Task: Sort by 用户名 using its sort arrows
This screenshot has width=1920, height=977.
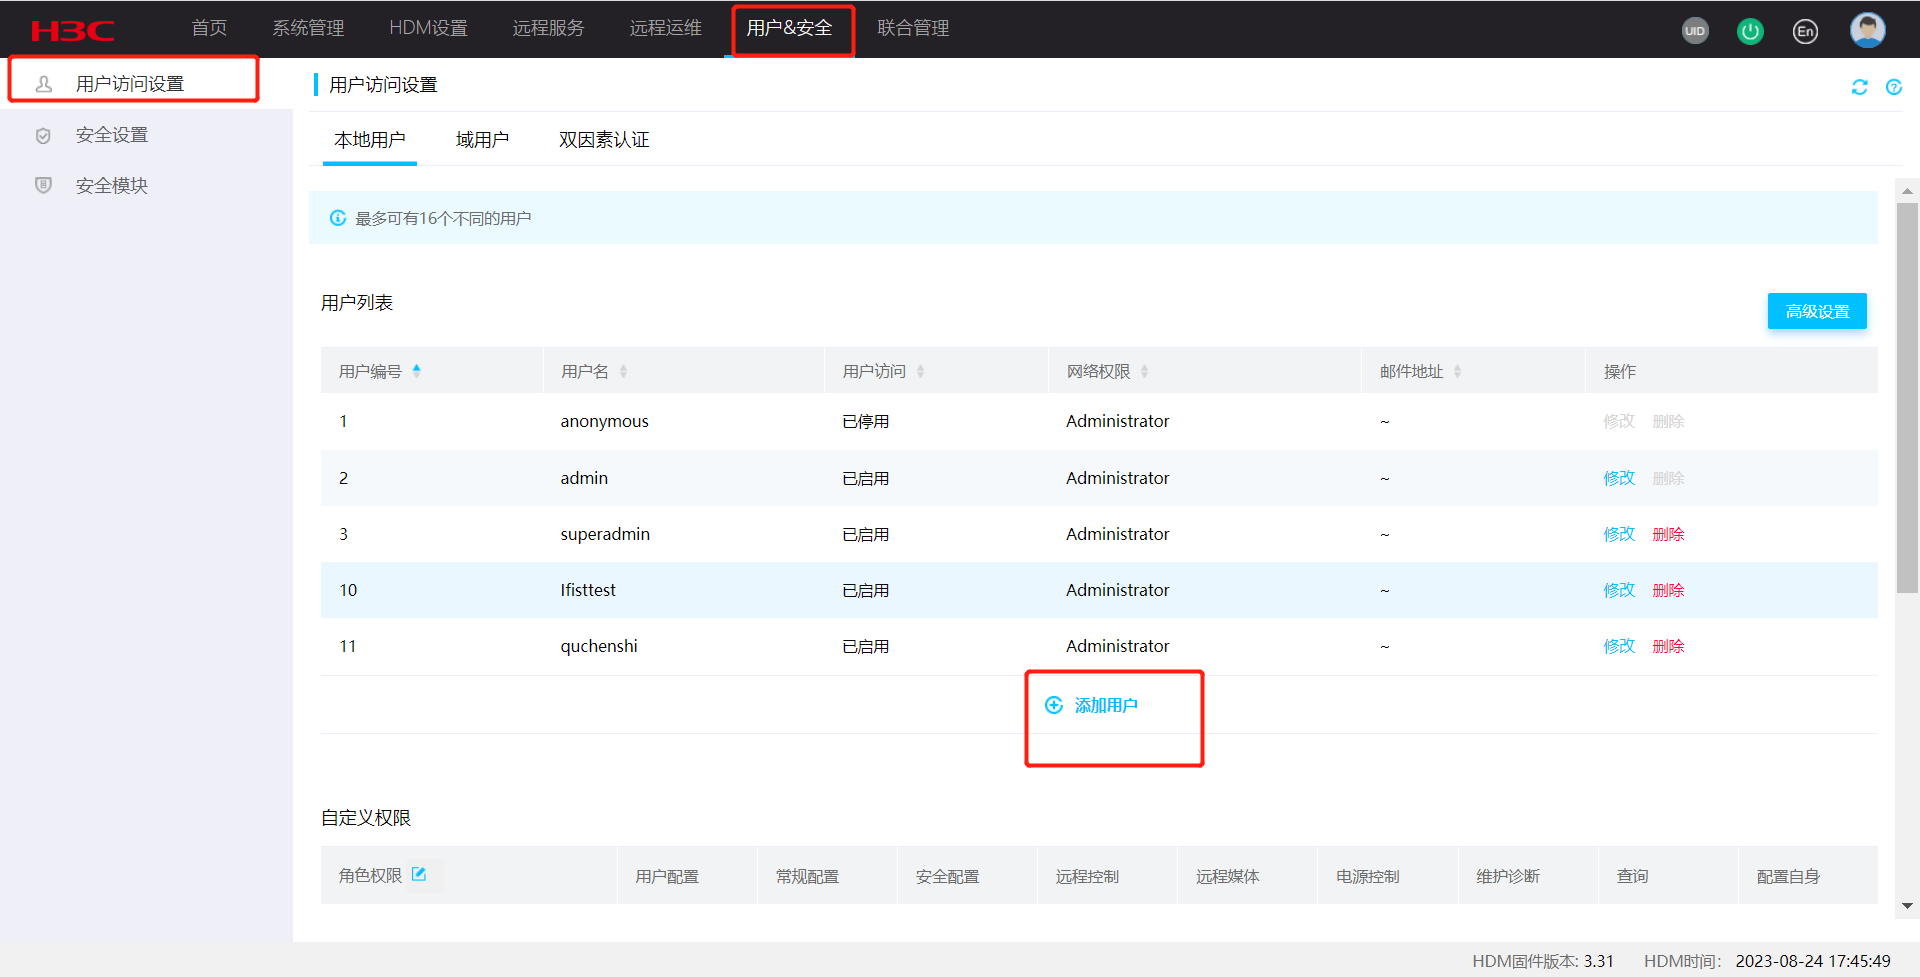Action: pos(623,371)
